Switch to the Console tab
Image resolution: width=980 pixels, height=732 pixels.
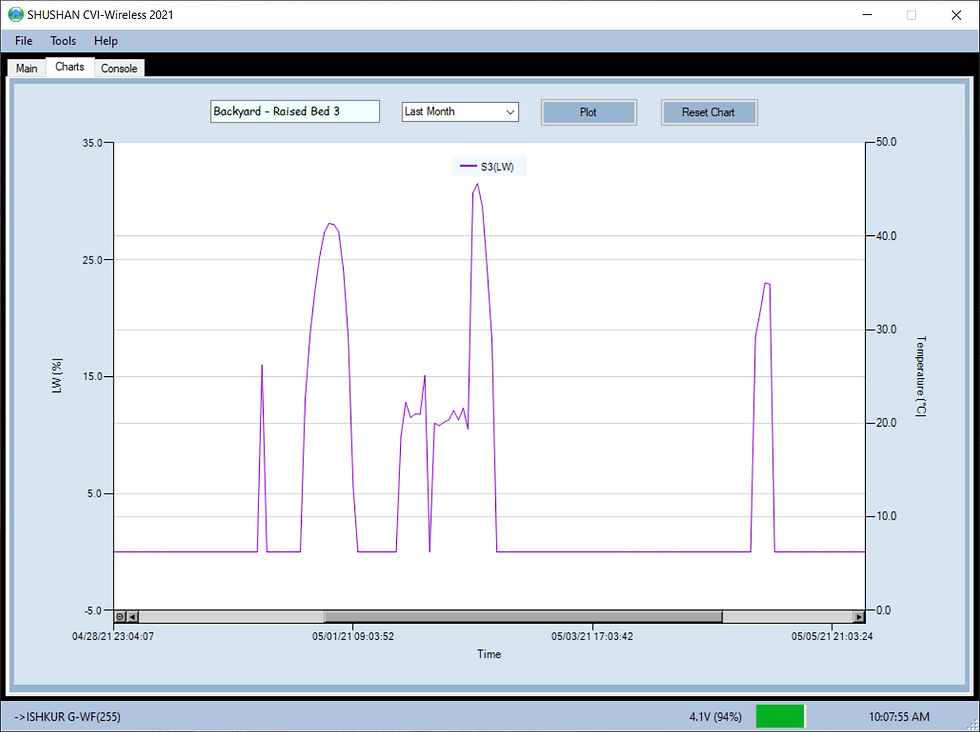(x=119, y=68)
